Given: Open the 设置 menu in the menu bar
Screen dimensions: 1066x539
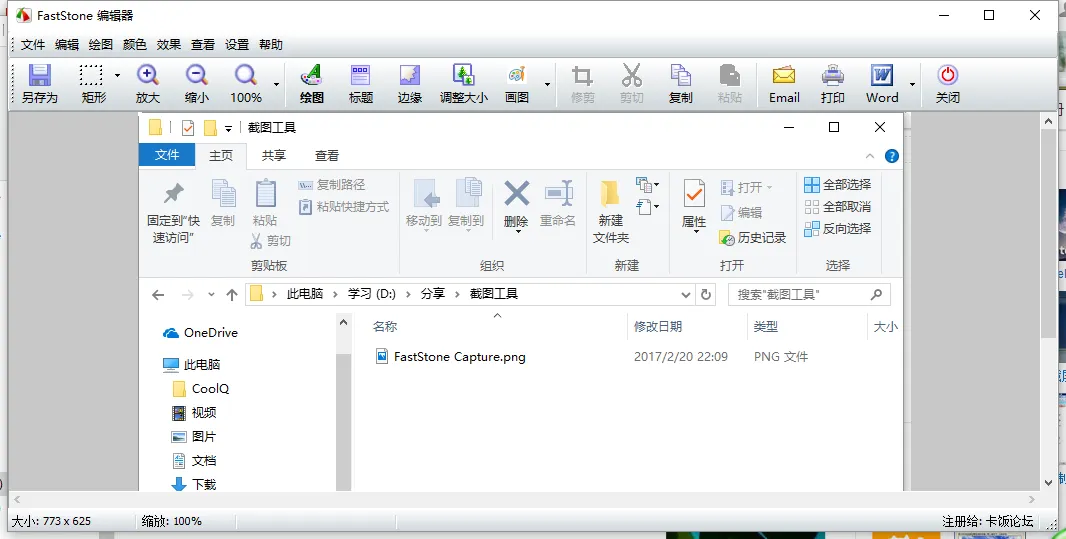Looking at the screenshot, I should point(237,45).
